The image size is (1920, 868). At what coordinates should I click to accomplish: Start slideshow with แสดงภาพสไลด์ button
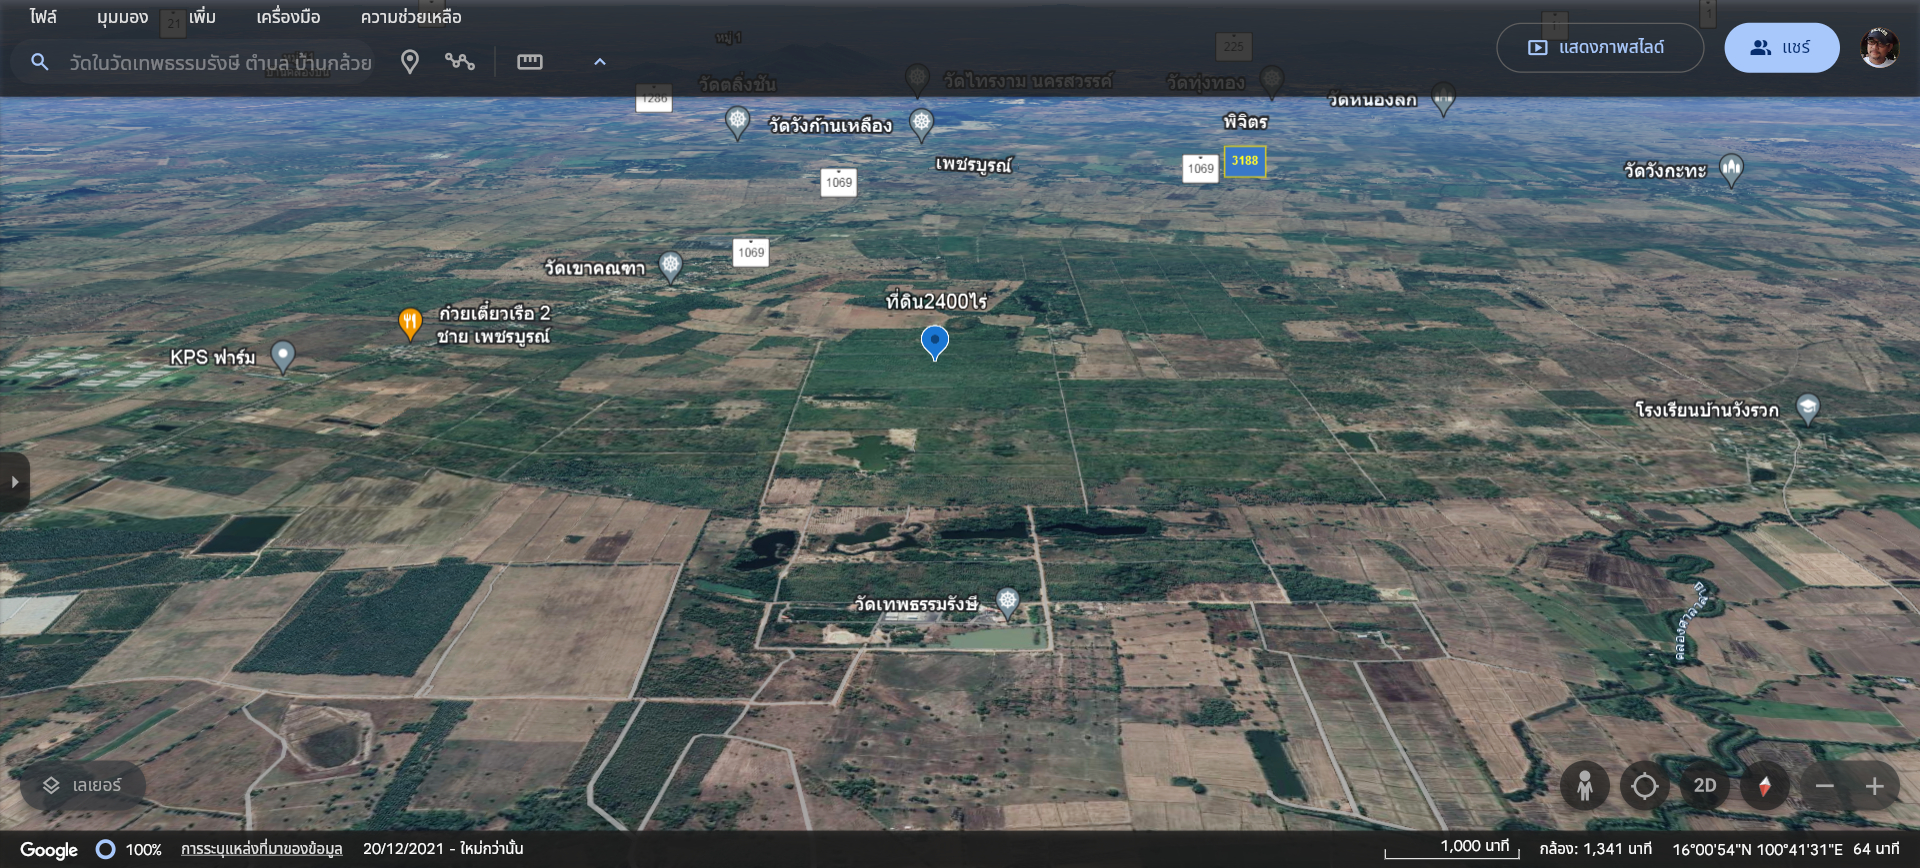coord(1599,48)
